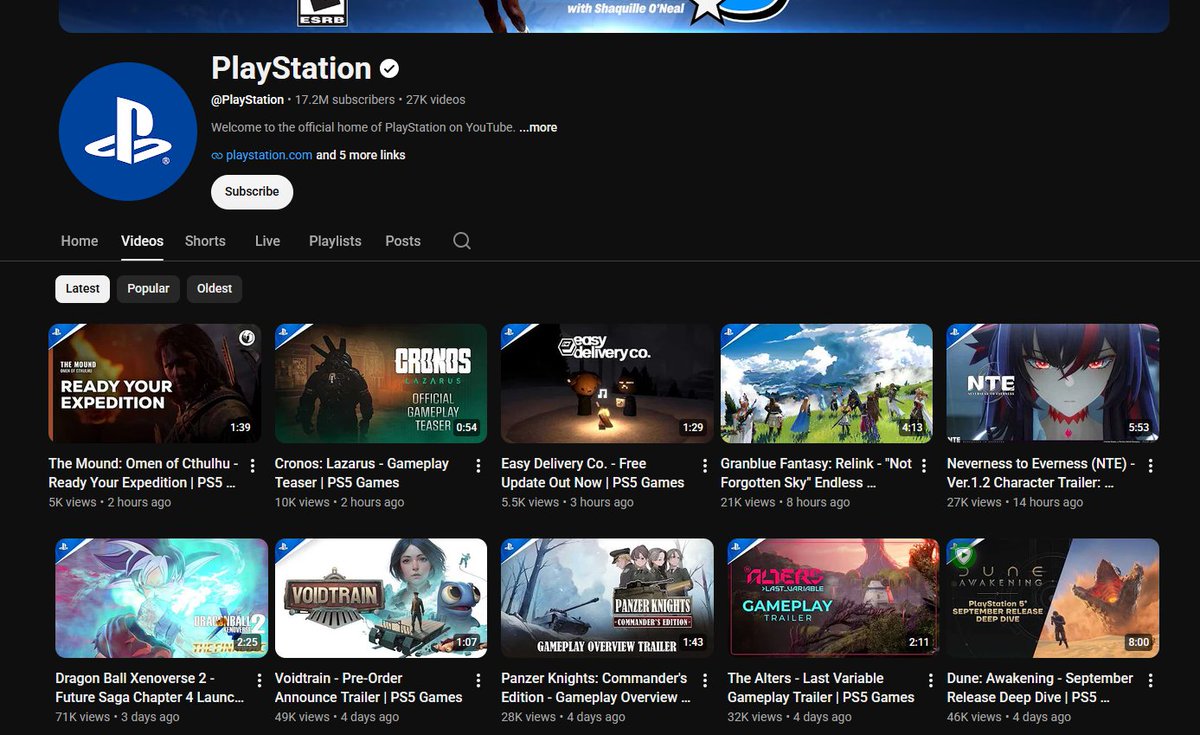1200x735 pixels.
Task: Open The Mound: Omen of Cthulhu title
Action: pos(143,473)
